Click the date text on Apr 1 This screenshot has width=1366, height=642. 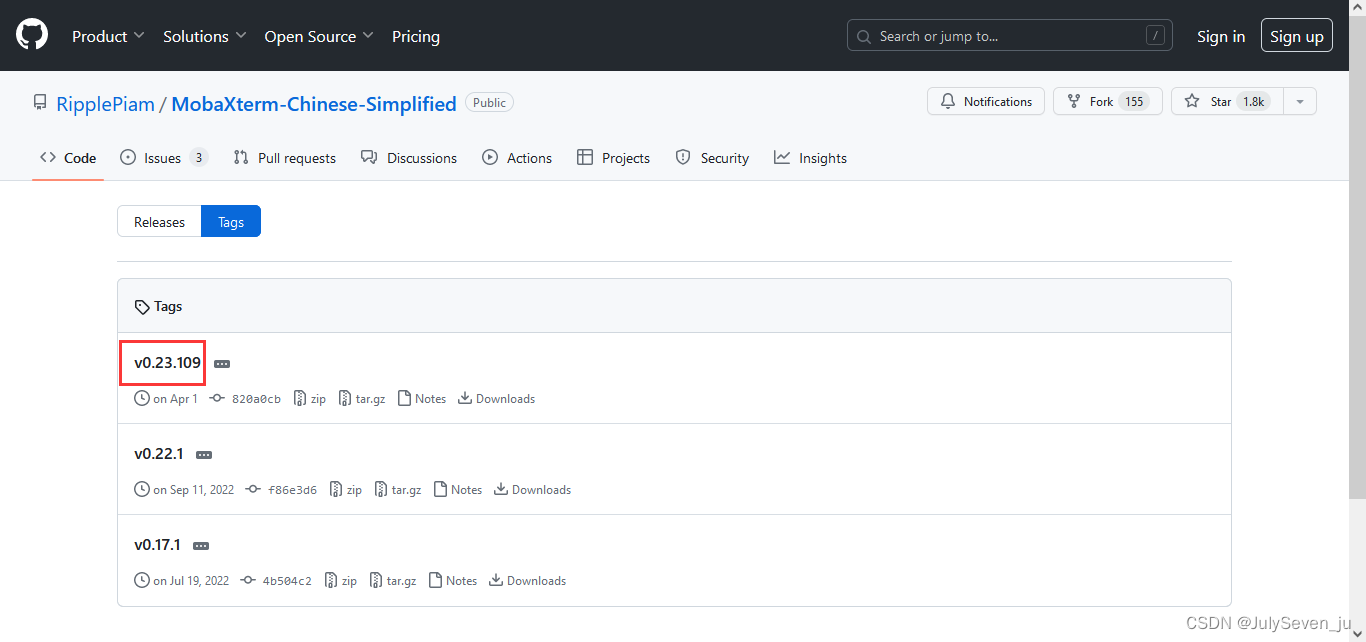176,399
